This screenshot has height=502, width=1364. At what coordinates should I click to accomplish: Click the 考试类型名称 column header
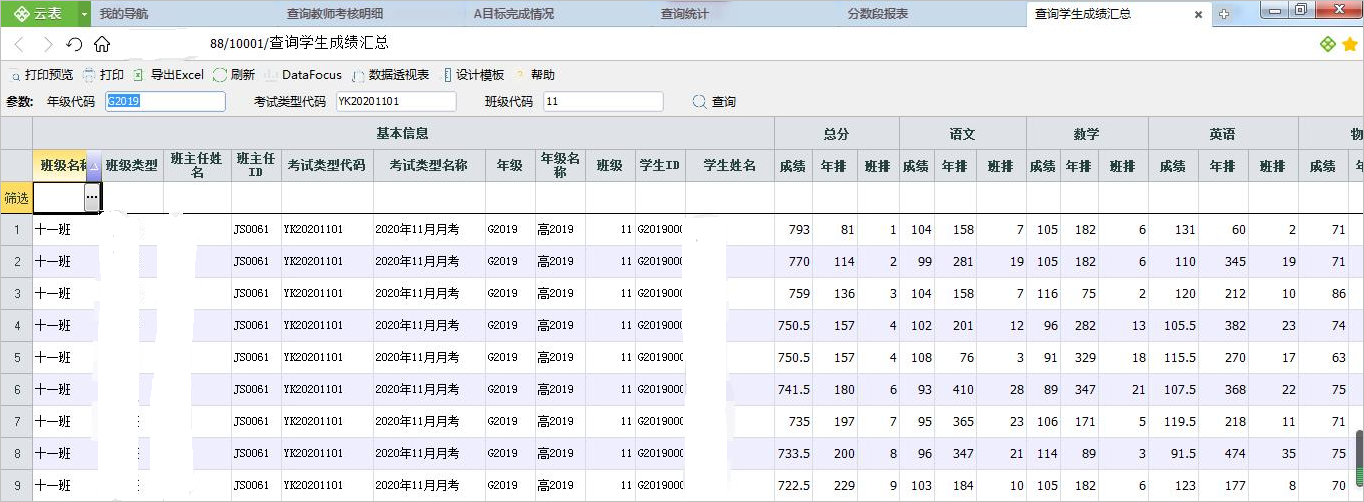point(429,166)
